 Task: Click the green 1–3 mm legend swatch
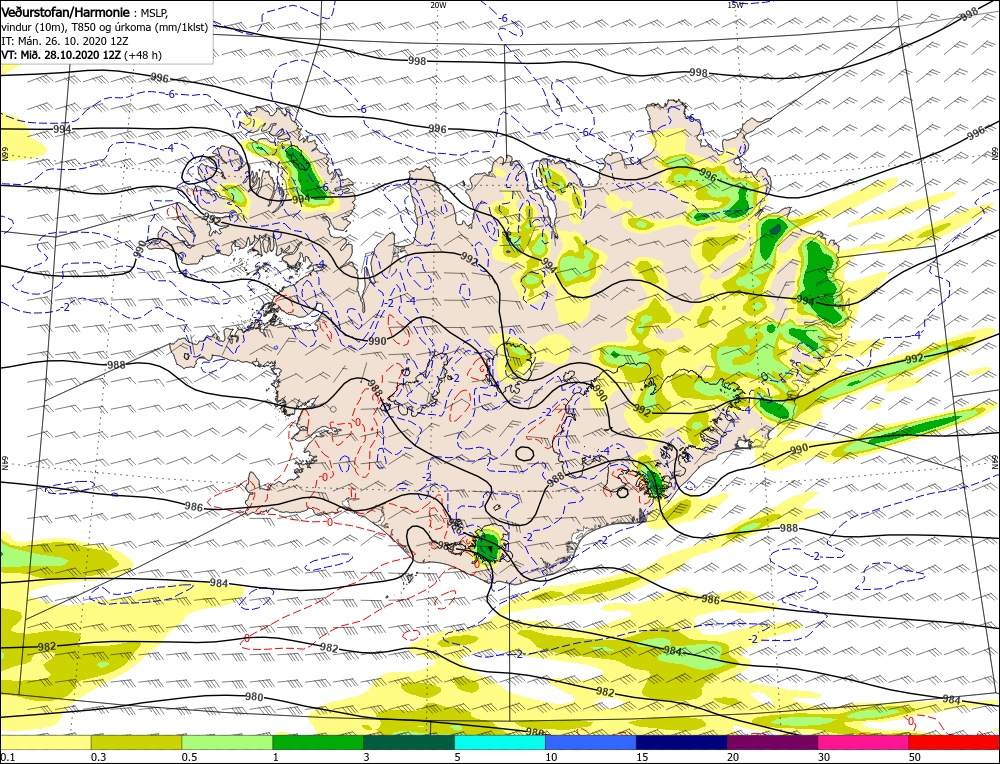[318, 742]
